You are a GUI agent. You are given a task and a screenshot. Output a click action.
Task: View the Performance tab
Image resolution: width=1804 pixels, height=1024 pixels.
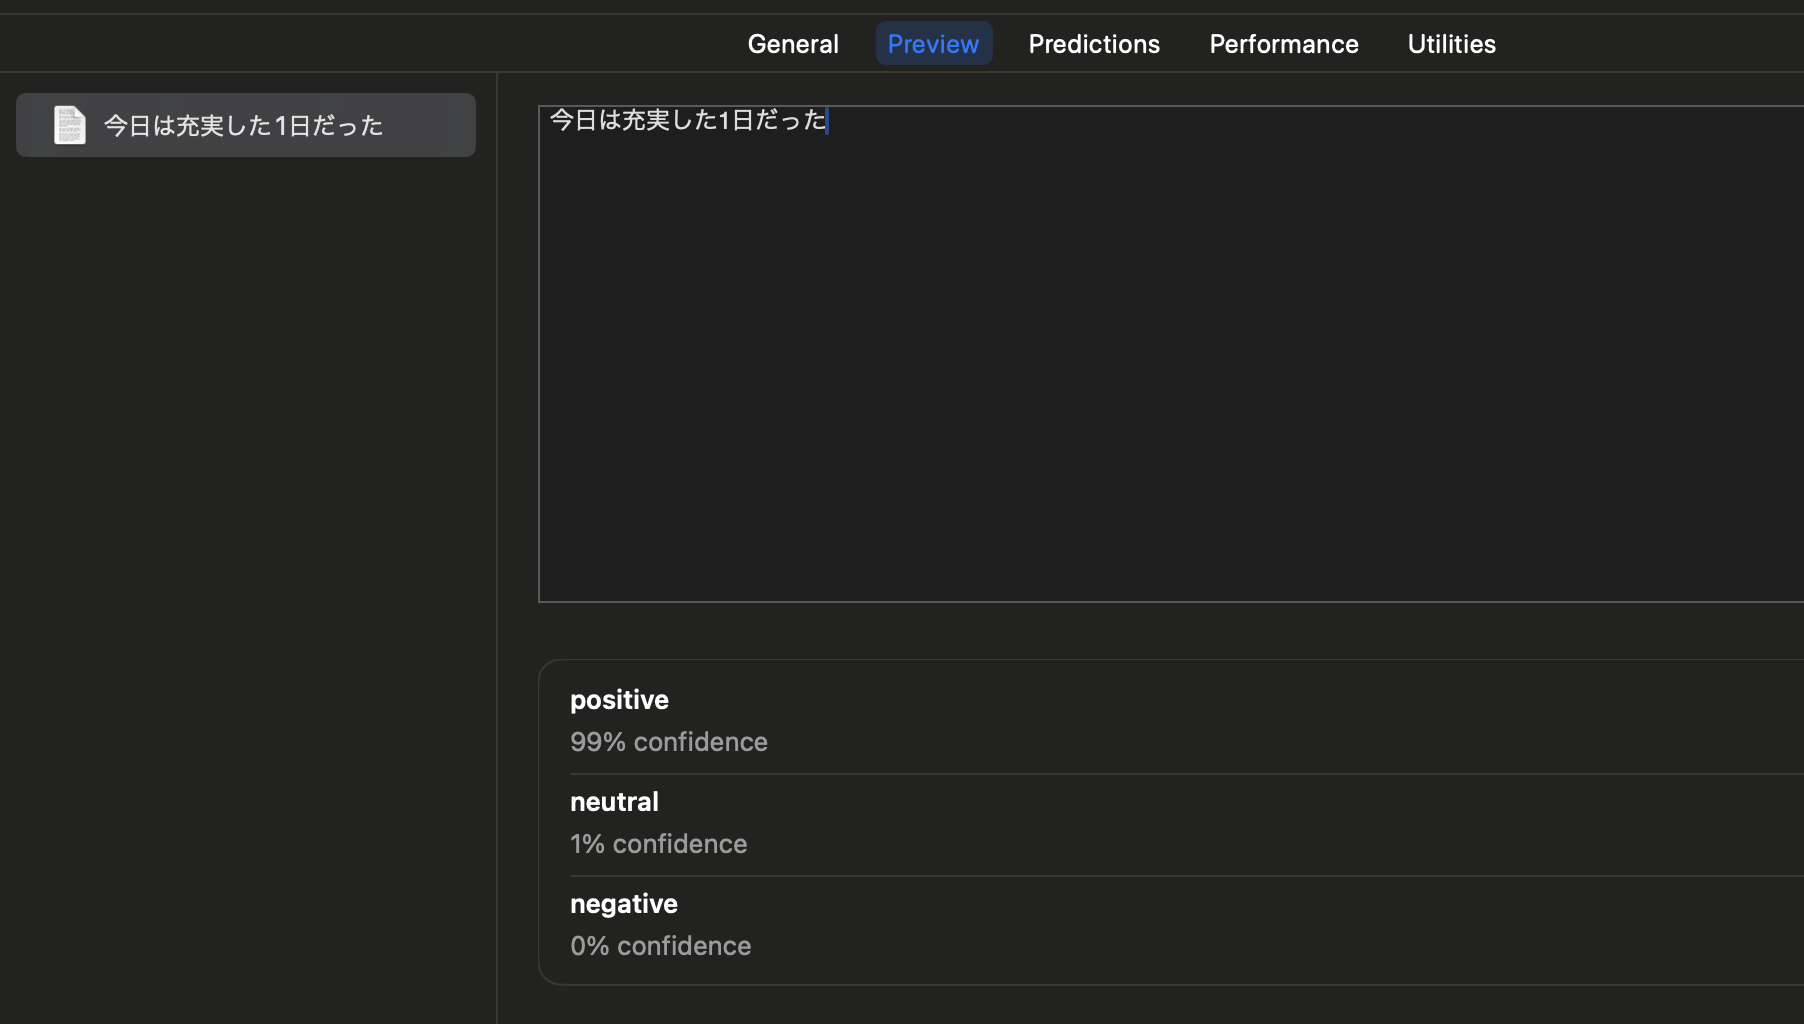coord(1283,43)
